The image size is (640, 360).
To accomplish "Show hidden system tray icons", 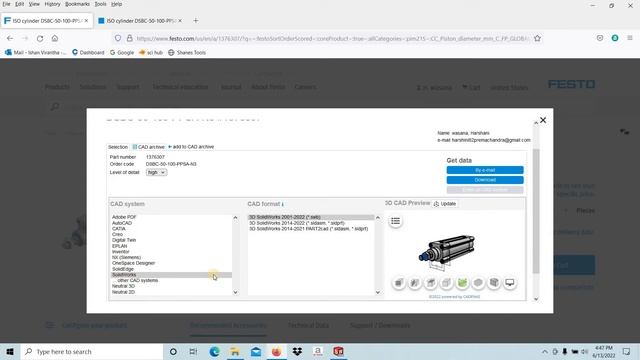I will click(544, 351).
